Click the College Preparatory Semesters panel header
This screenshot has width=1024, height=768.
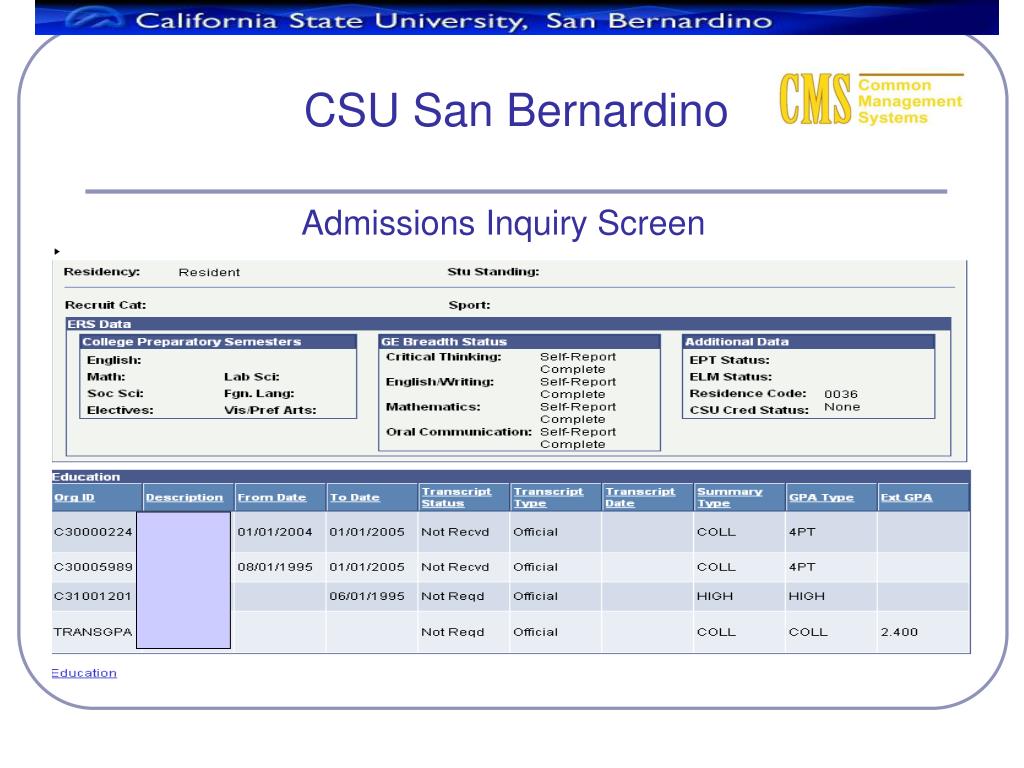click(218, 342)
